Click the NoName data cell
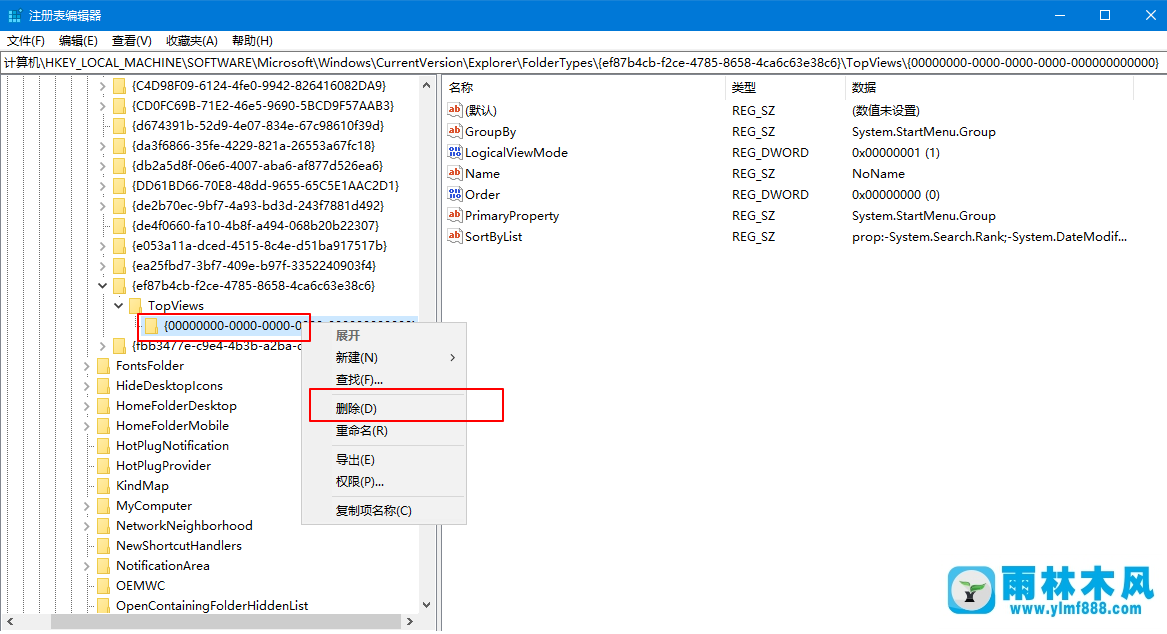The height and width of the screenshot is (634, 1167). [x=878, y=173]
